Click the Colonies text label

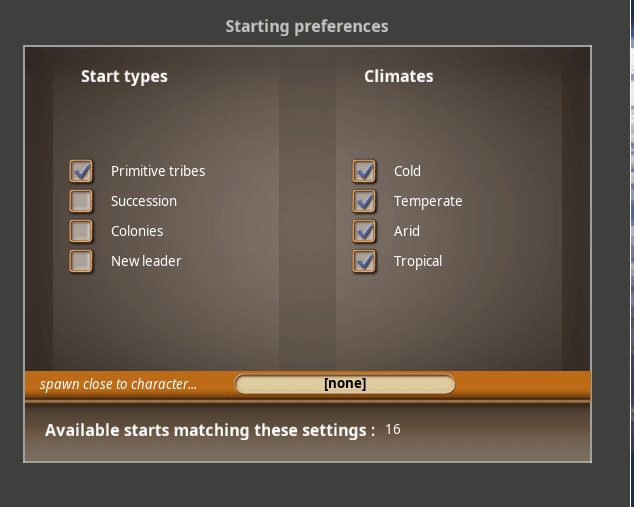click(137, 231)
